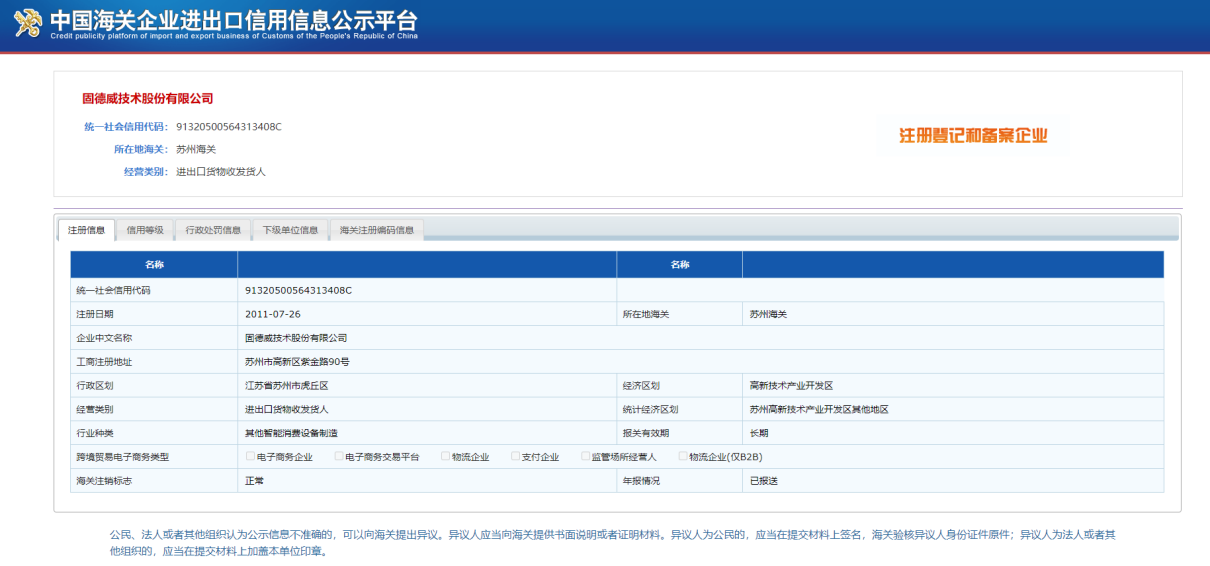This screenshot has height=566, width=1210.
Task: Click the 企业中文名称 row label
Action: pyautogui.click(x=104, y=338)
